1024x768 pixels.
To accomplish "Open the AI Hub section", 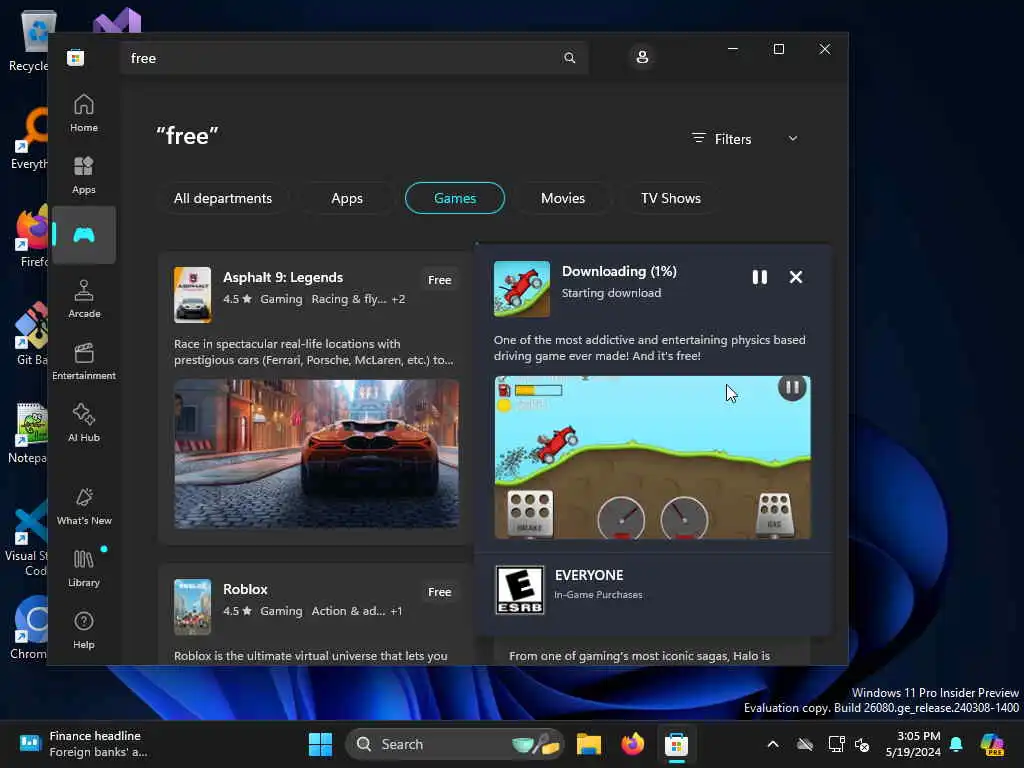I will point(84,423).
